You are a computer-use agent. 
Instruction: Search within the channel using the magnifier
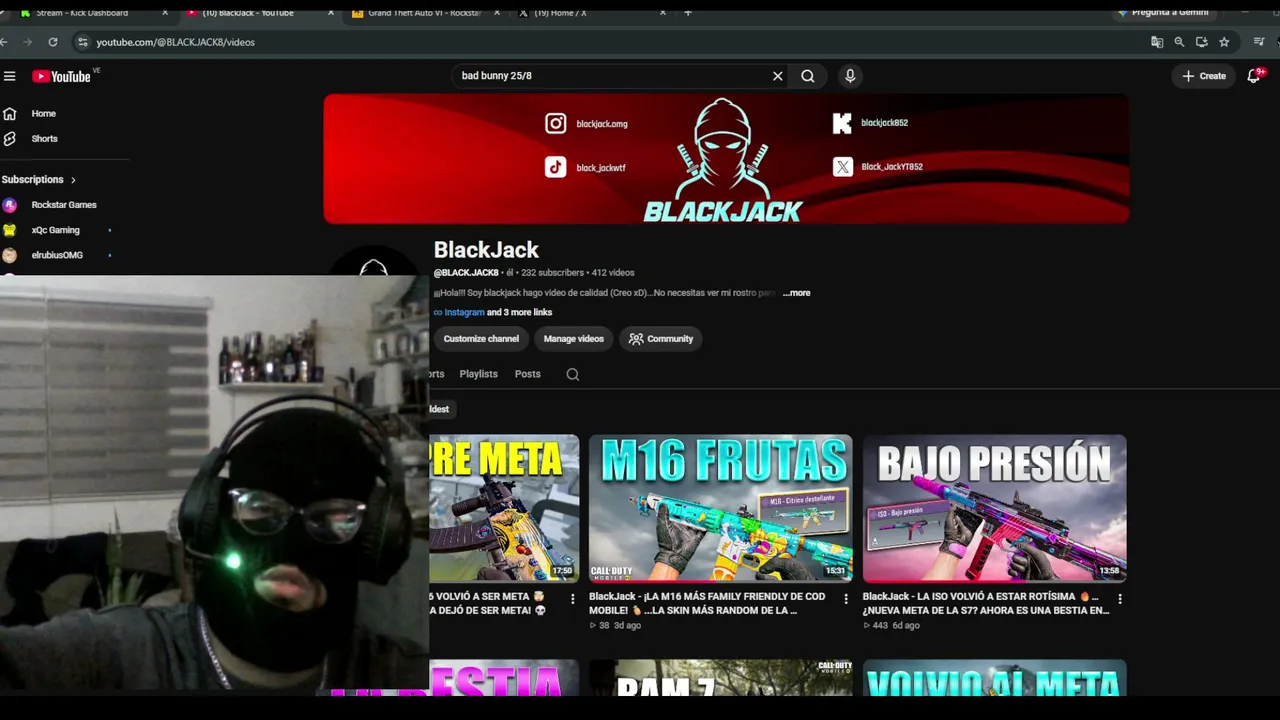[x=573, y=375]
